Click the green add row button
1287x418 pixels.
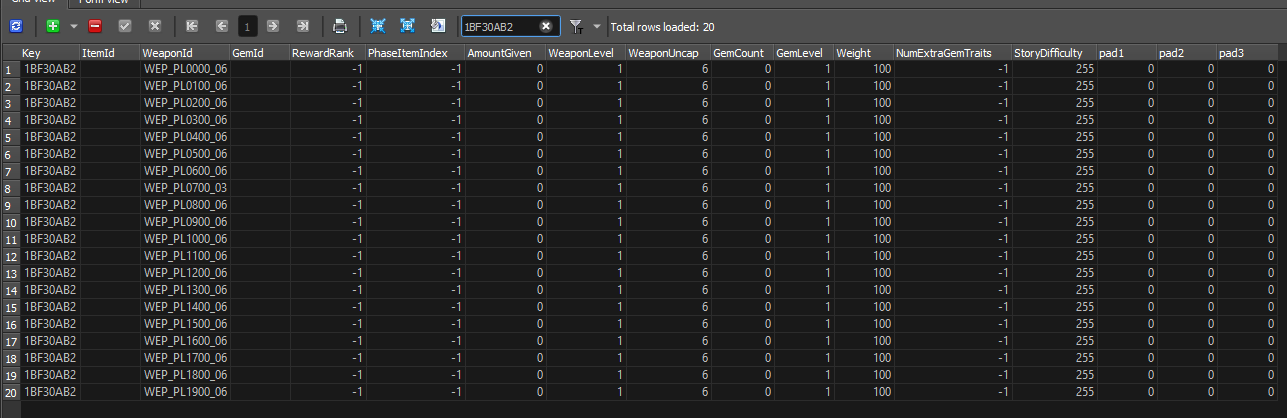point(52,26)
